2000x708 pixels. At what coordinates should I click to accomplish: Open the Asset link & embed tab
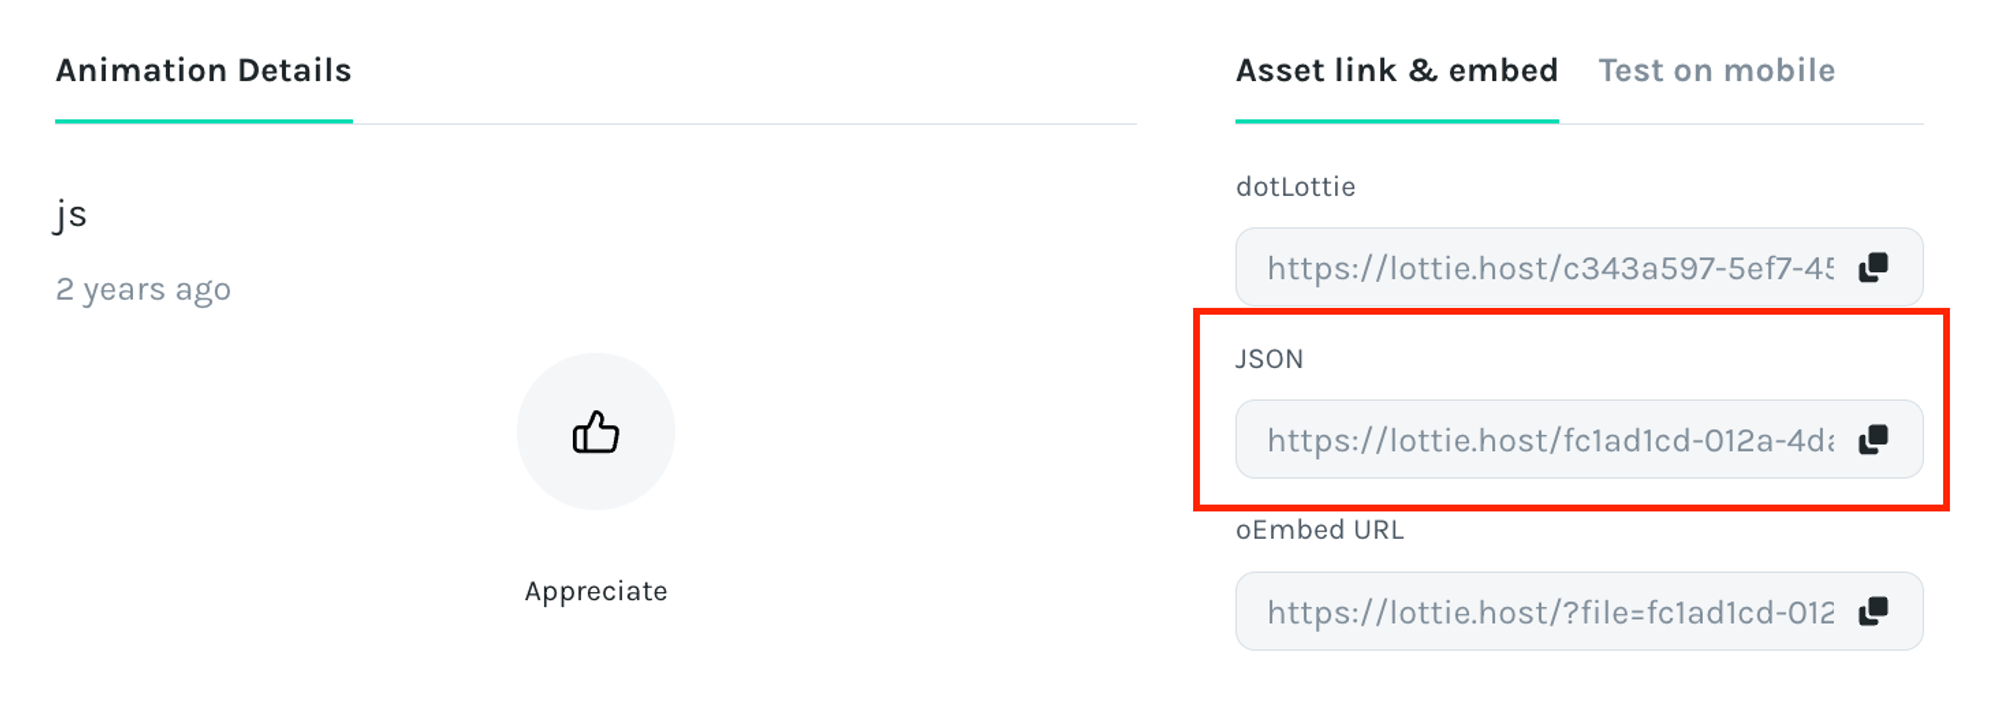[x=1396, y=71]
